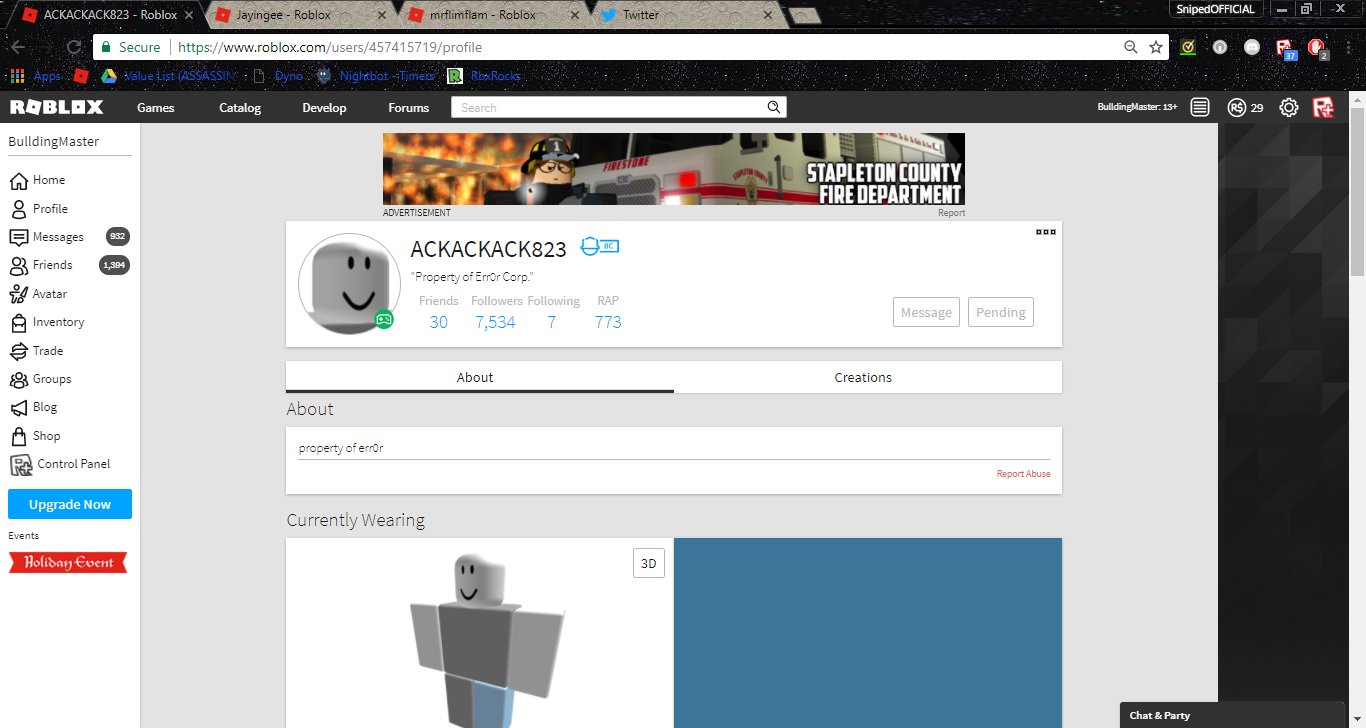Open Develop in the top navigation
This screenshot has width=1366, height=728.
tap(324, 108)
